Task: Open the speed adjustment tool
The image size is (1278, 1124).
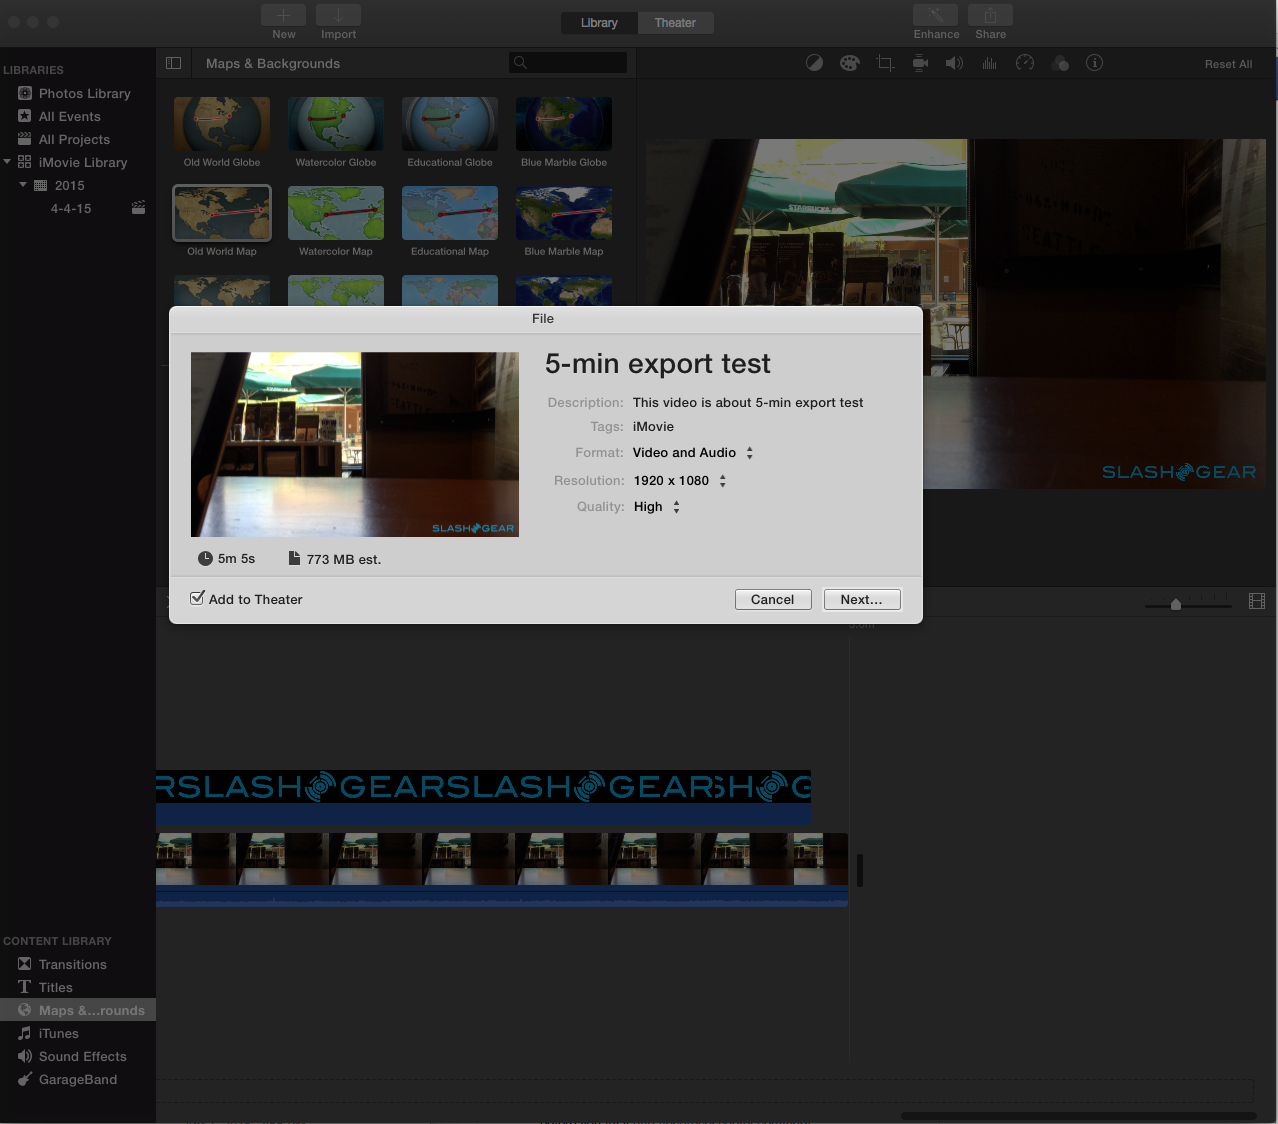Action: 1025,63
